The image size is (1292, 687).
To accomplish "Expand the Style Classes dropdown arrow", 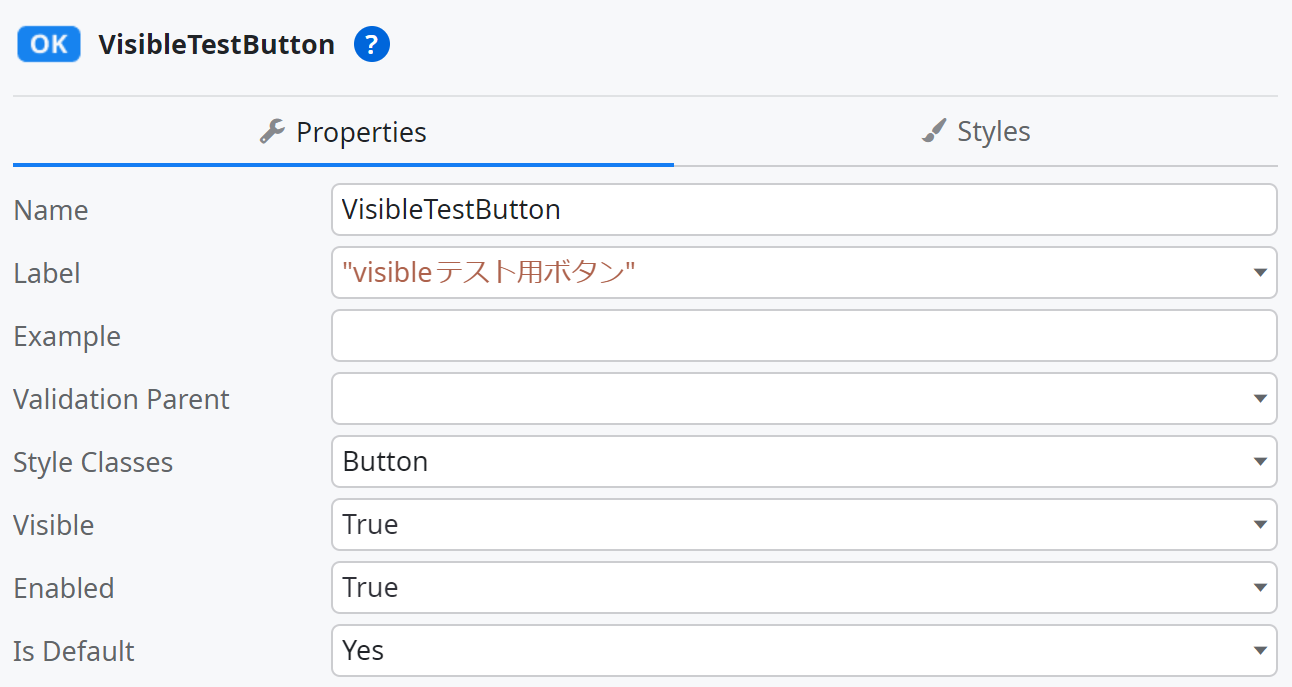I will pyautogui.click(x=1259, y=462).
